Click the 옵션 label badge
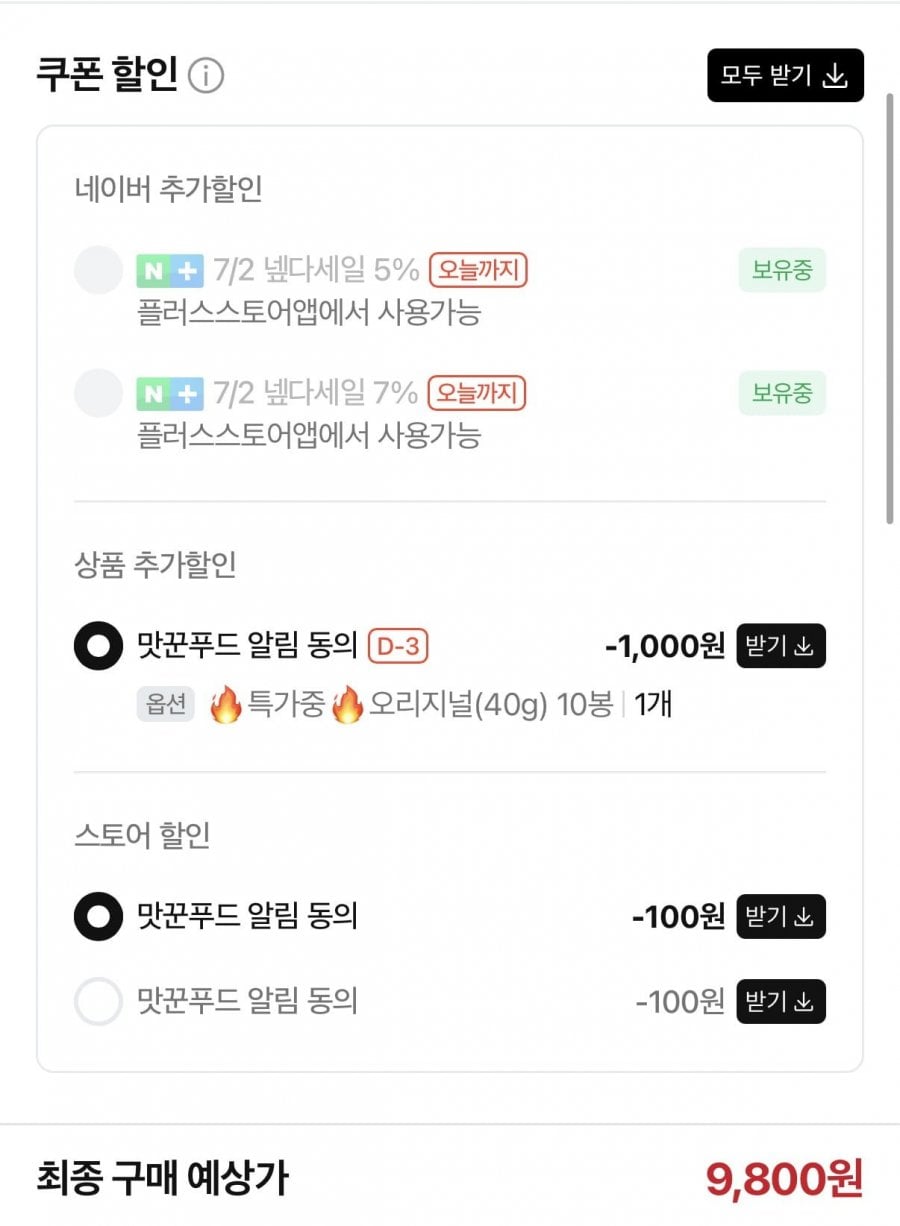900x1226 pixels. pyautogui.click(x=165, y=705)
